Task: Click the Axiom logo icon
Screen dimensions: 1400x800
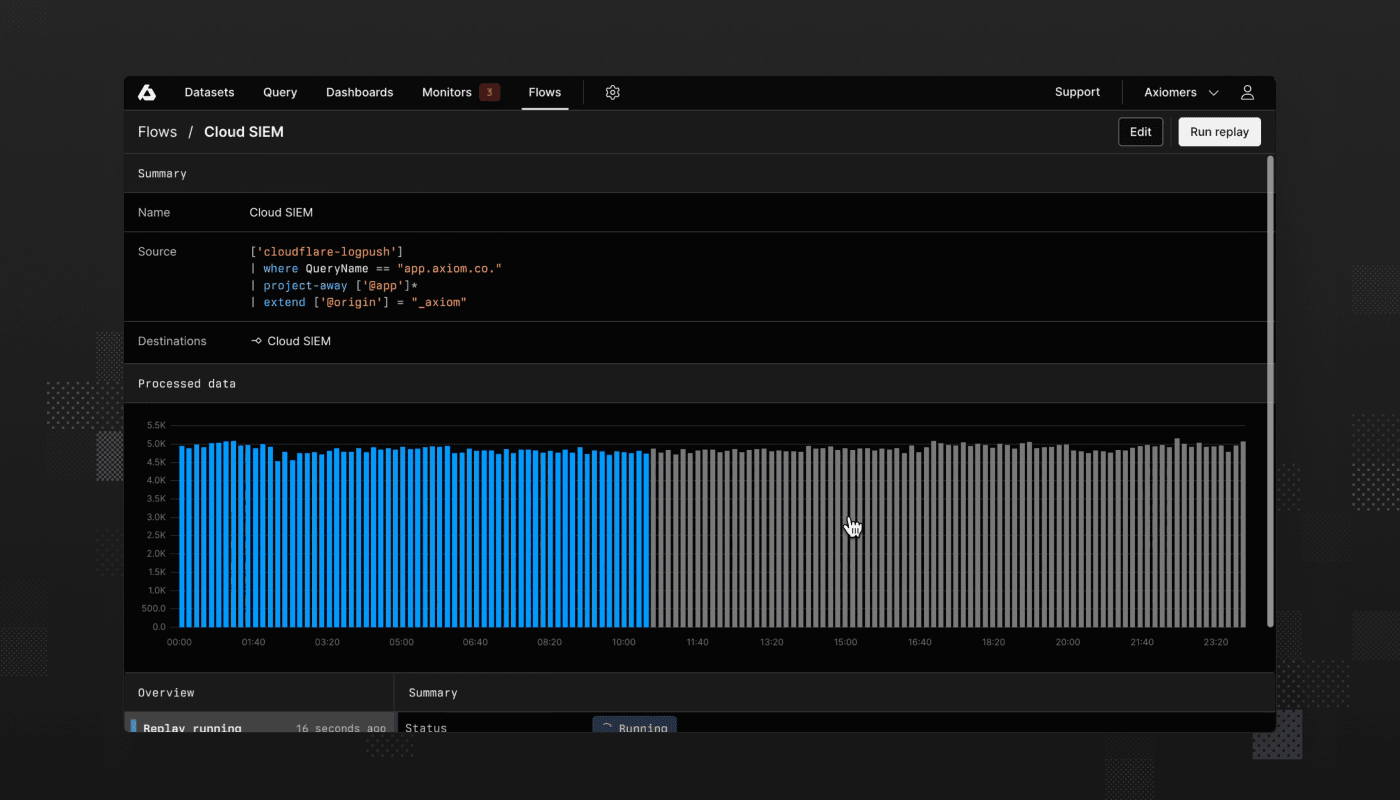Action: tap(147, 92)
